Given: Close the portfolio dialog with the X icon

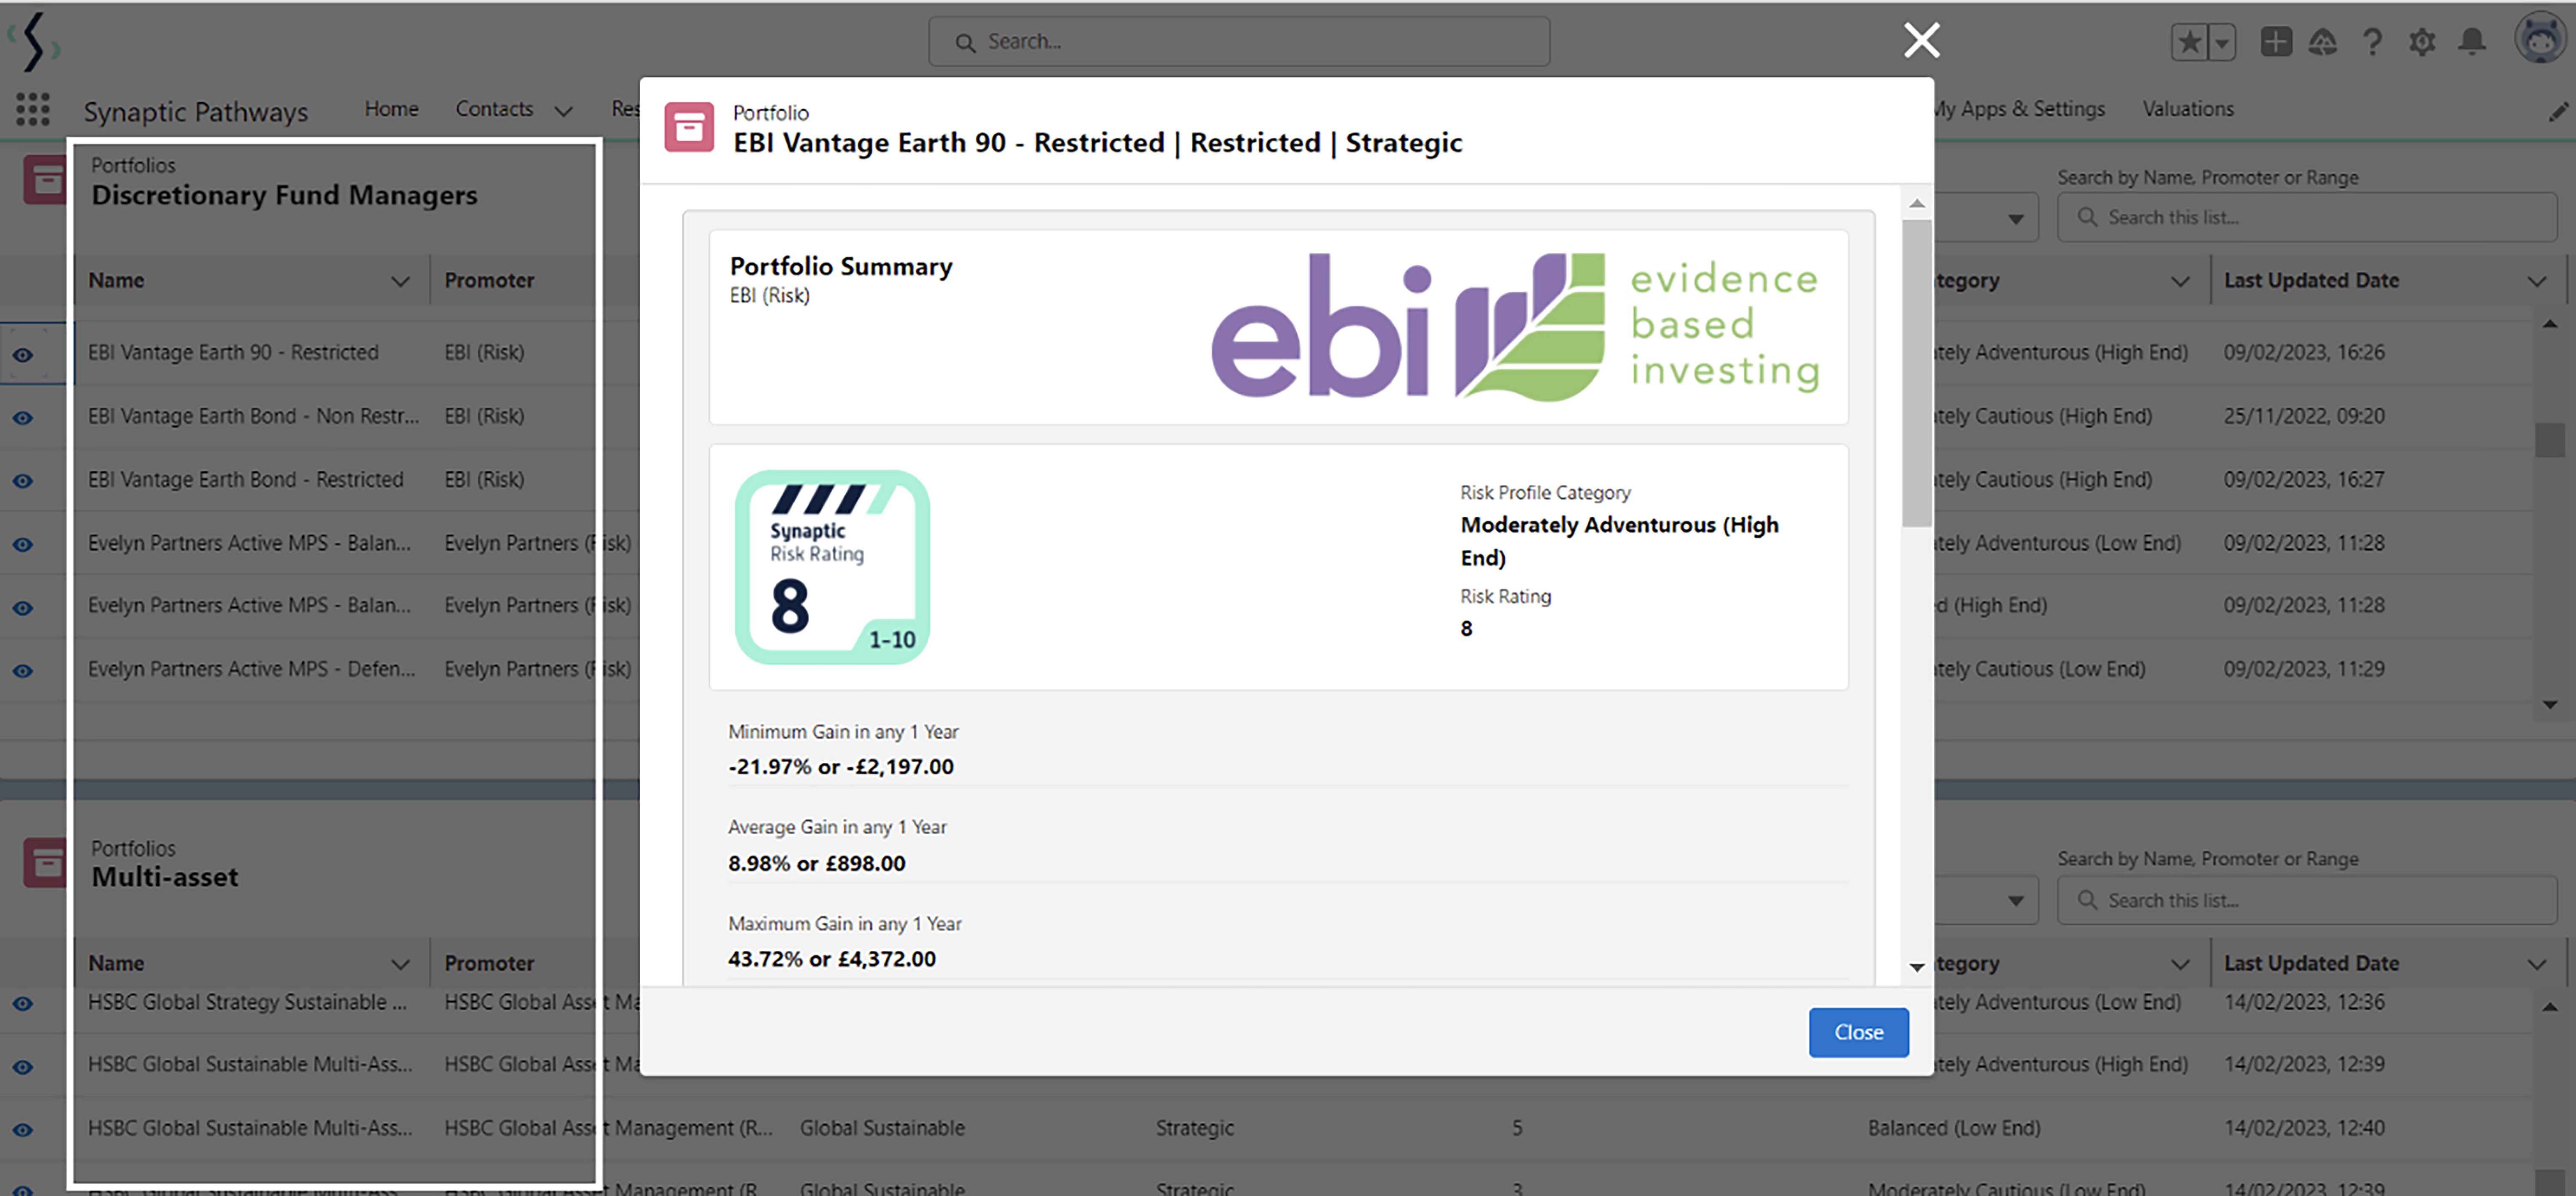Looking at the screenshot, I should (1921, 40).
